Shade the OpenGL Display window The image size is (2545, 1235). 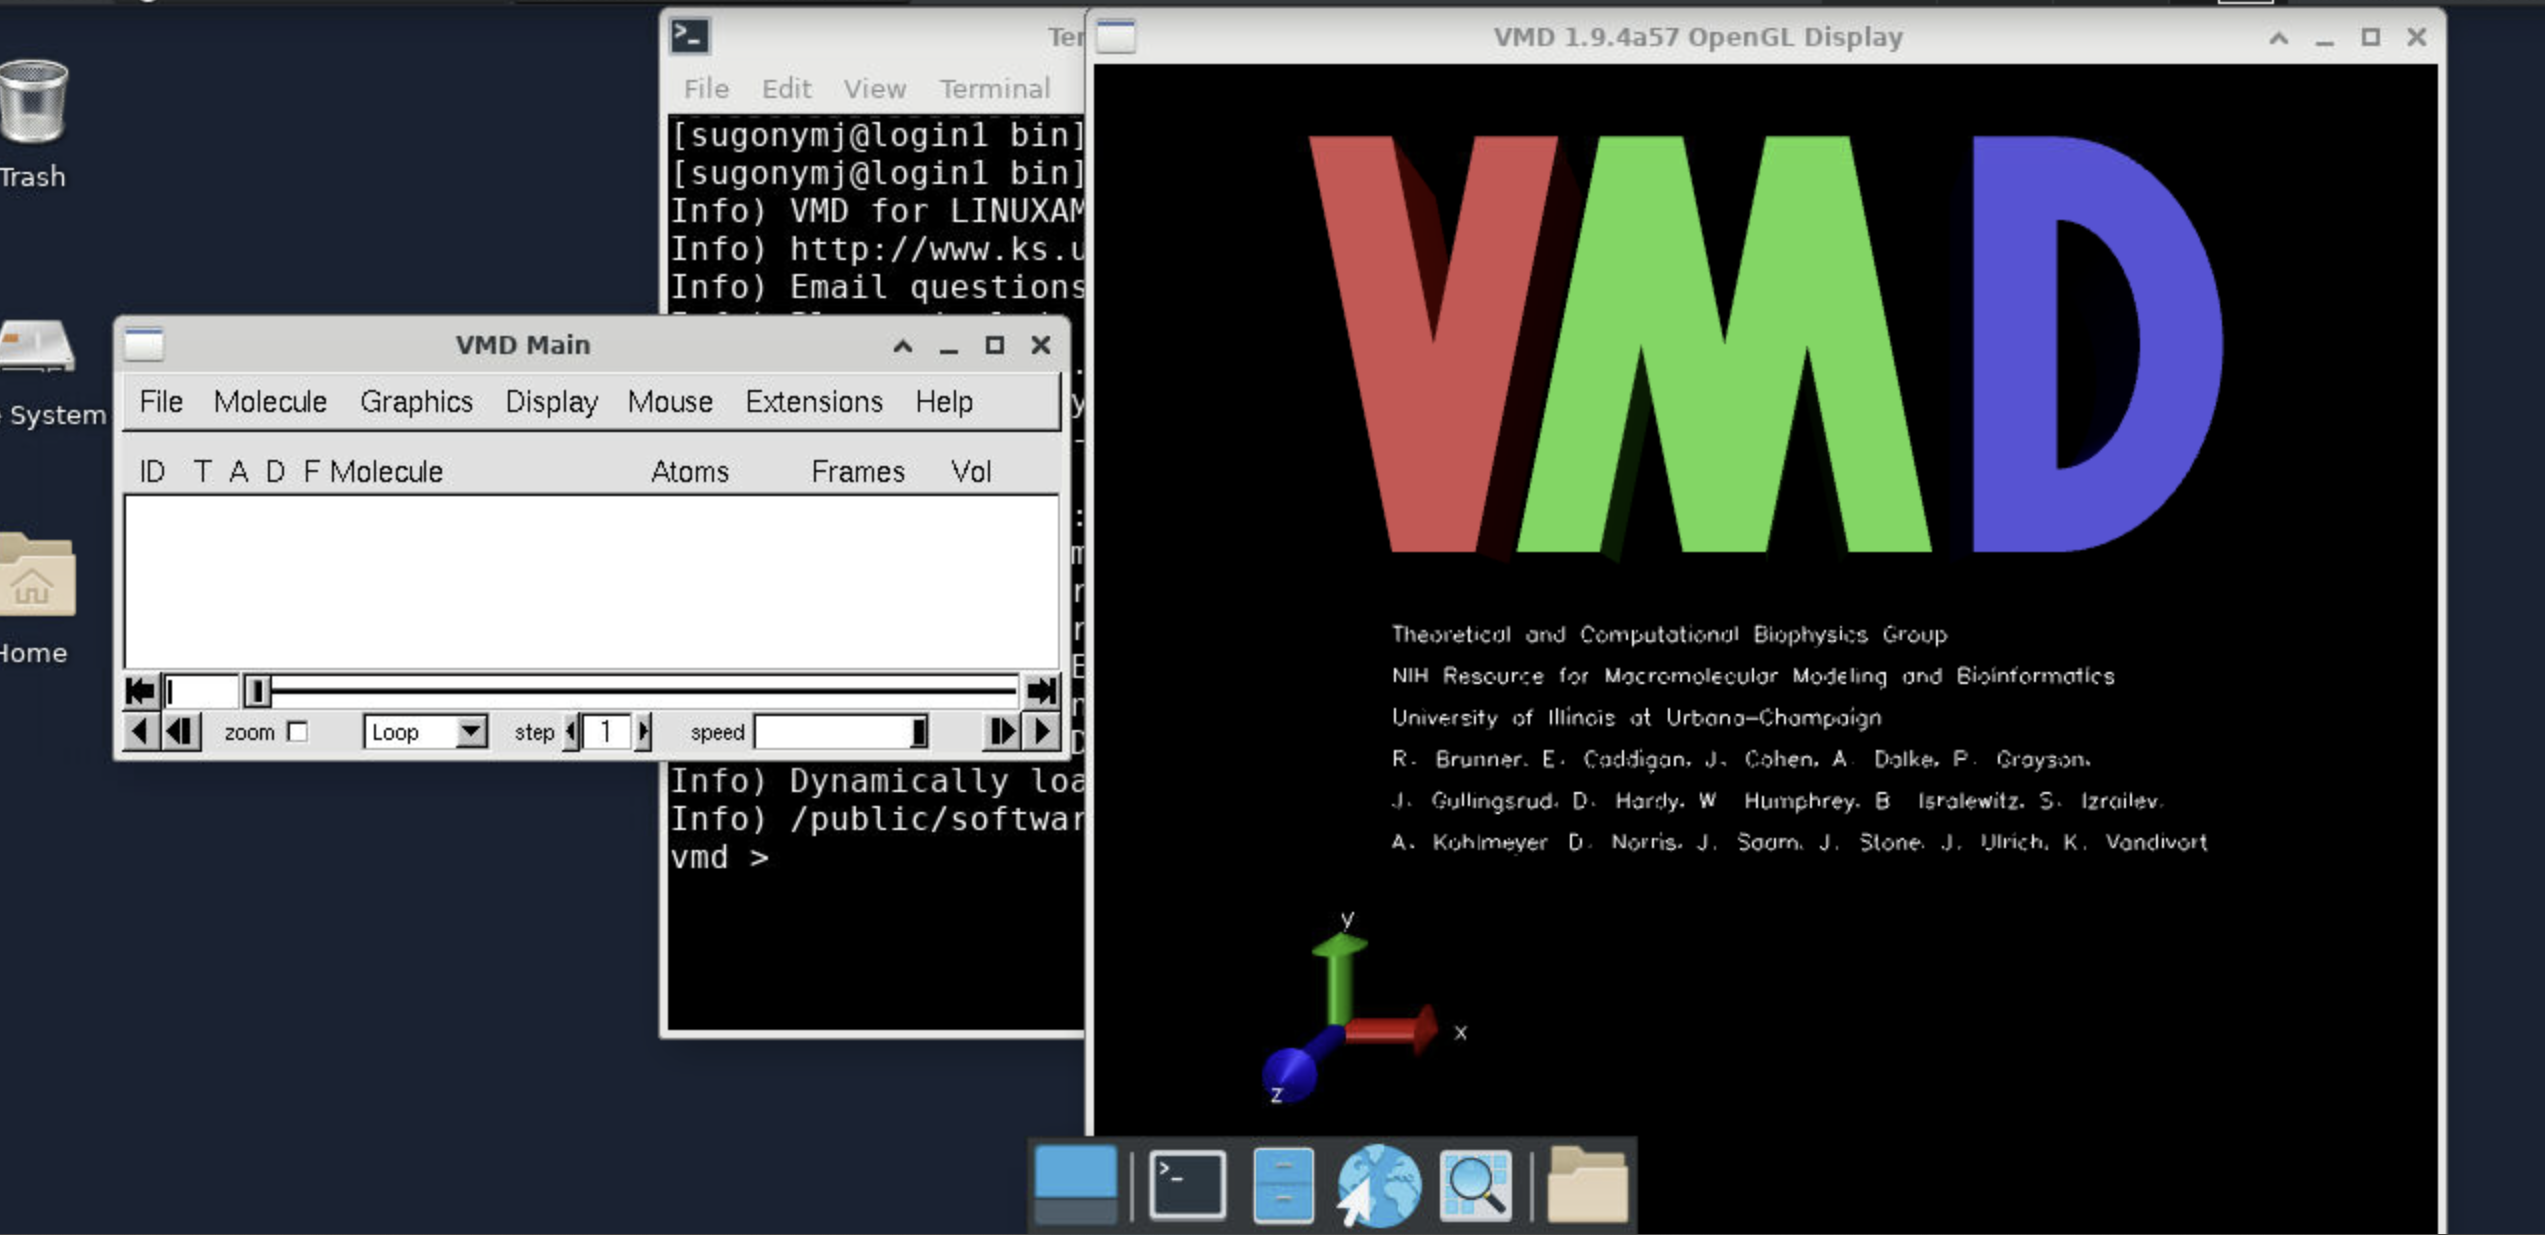[2278, 38]
